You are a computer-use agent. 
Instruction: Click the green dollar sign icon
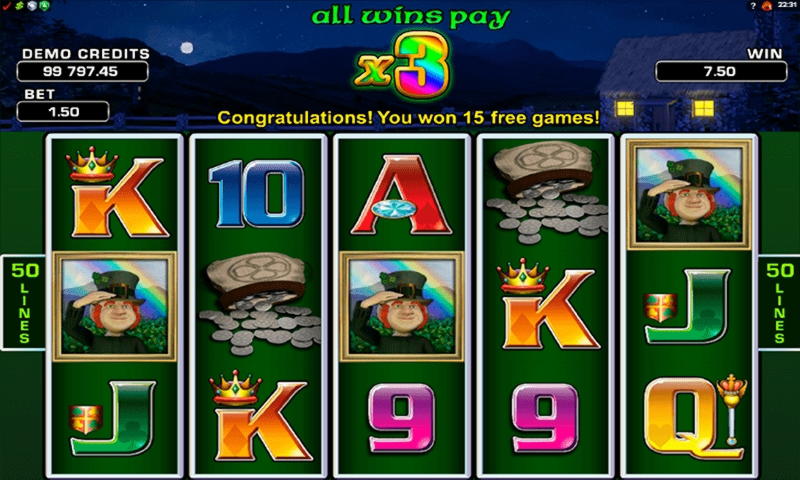click(19, 6)
